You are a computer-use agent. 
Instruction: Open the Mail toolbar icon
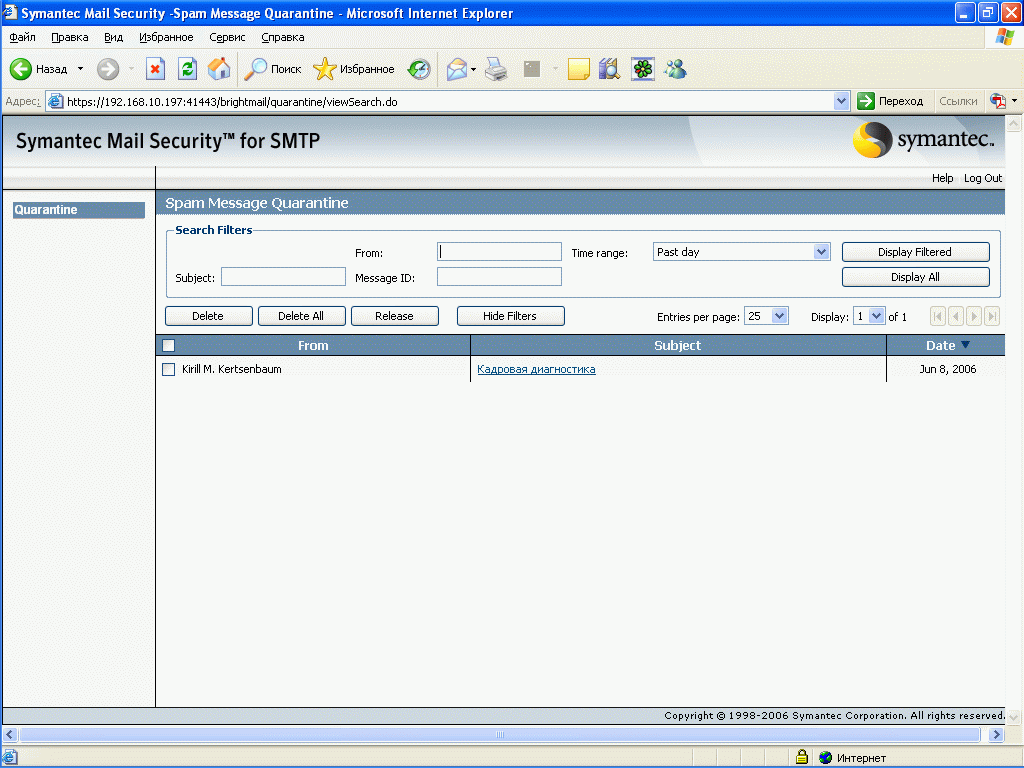click(457, 69)
